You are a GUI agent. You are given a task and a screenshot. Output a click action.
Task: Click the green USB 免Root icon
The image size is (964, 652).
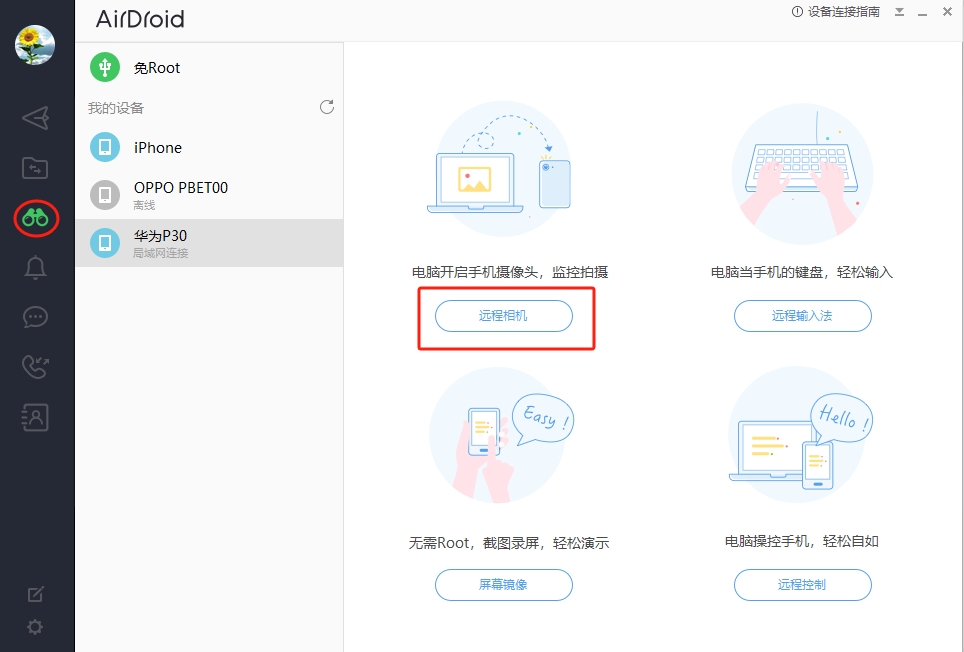point(105,67)
